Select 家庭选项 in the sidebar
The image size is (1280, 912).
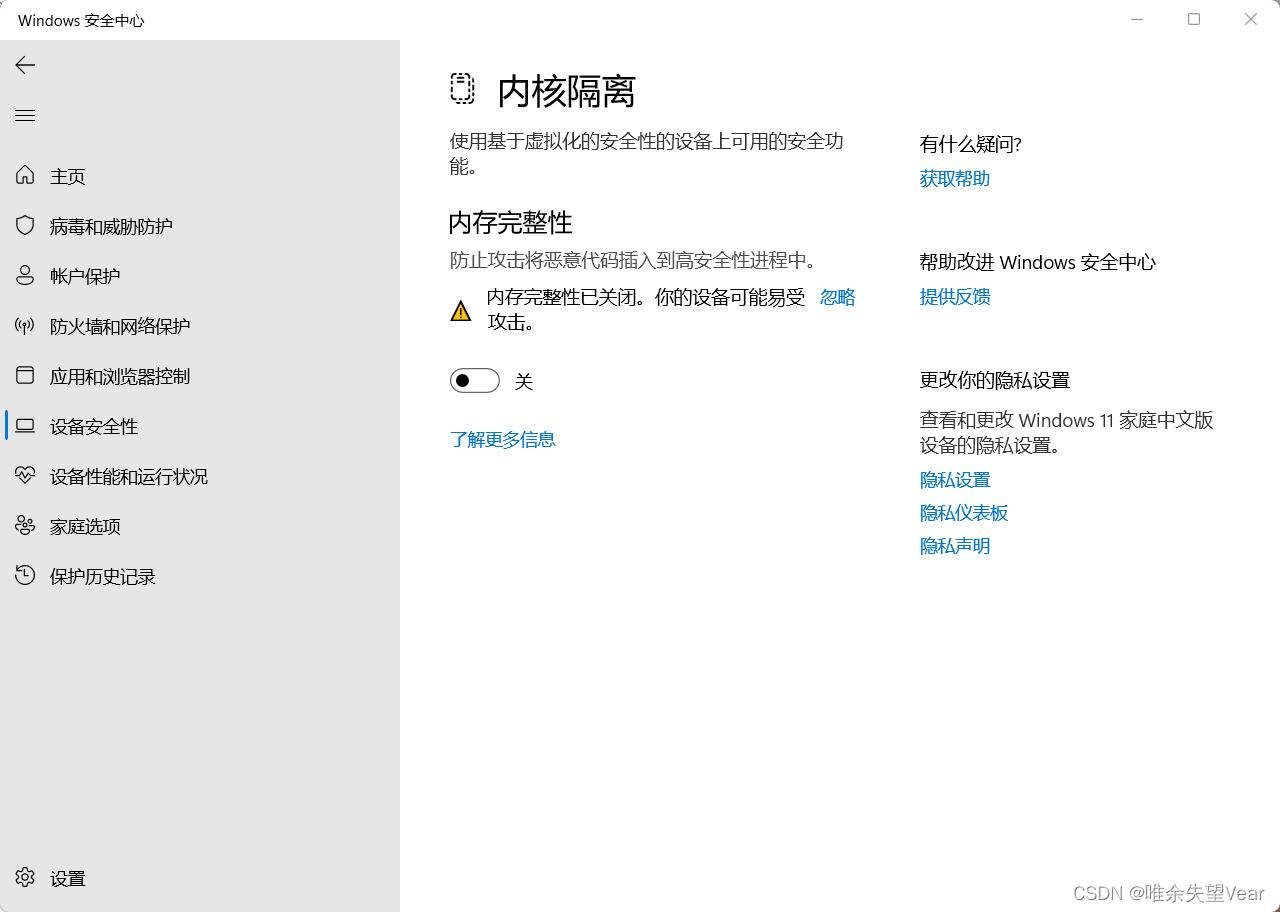coord(200,526)
